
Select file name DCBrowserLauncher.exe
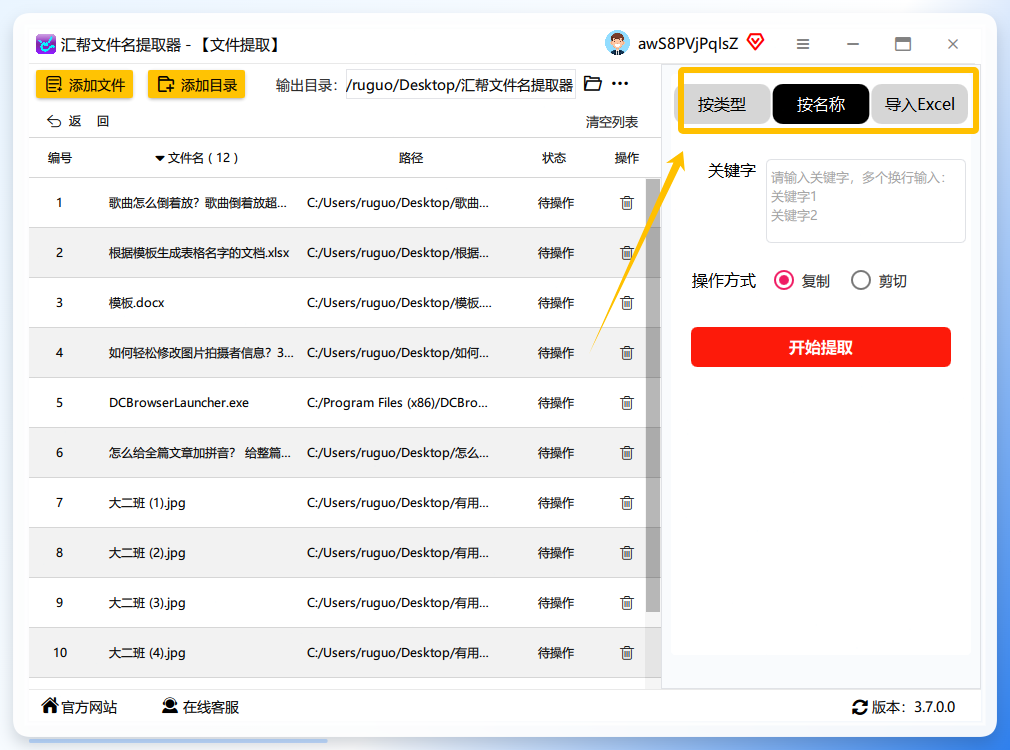[x=178, y=403]
